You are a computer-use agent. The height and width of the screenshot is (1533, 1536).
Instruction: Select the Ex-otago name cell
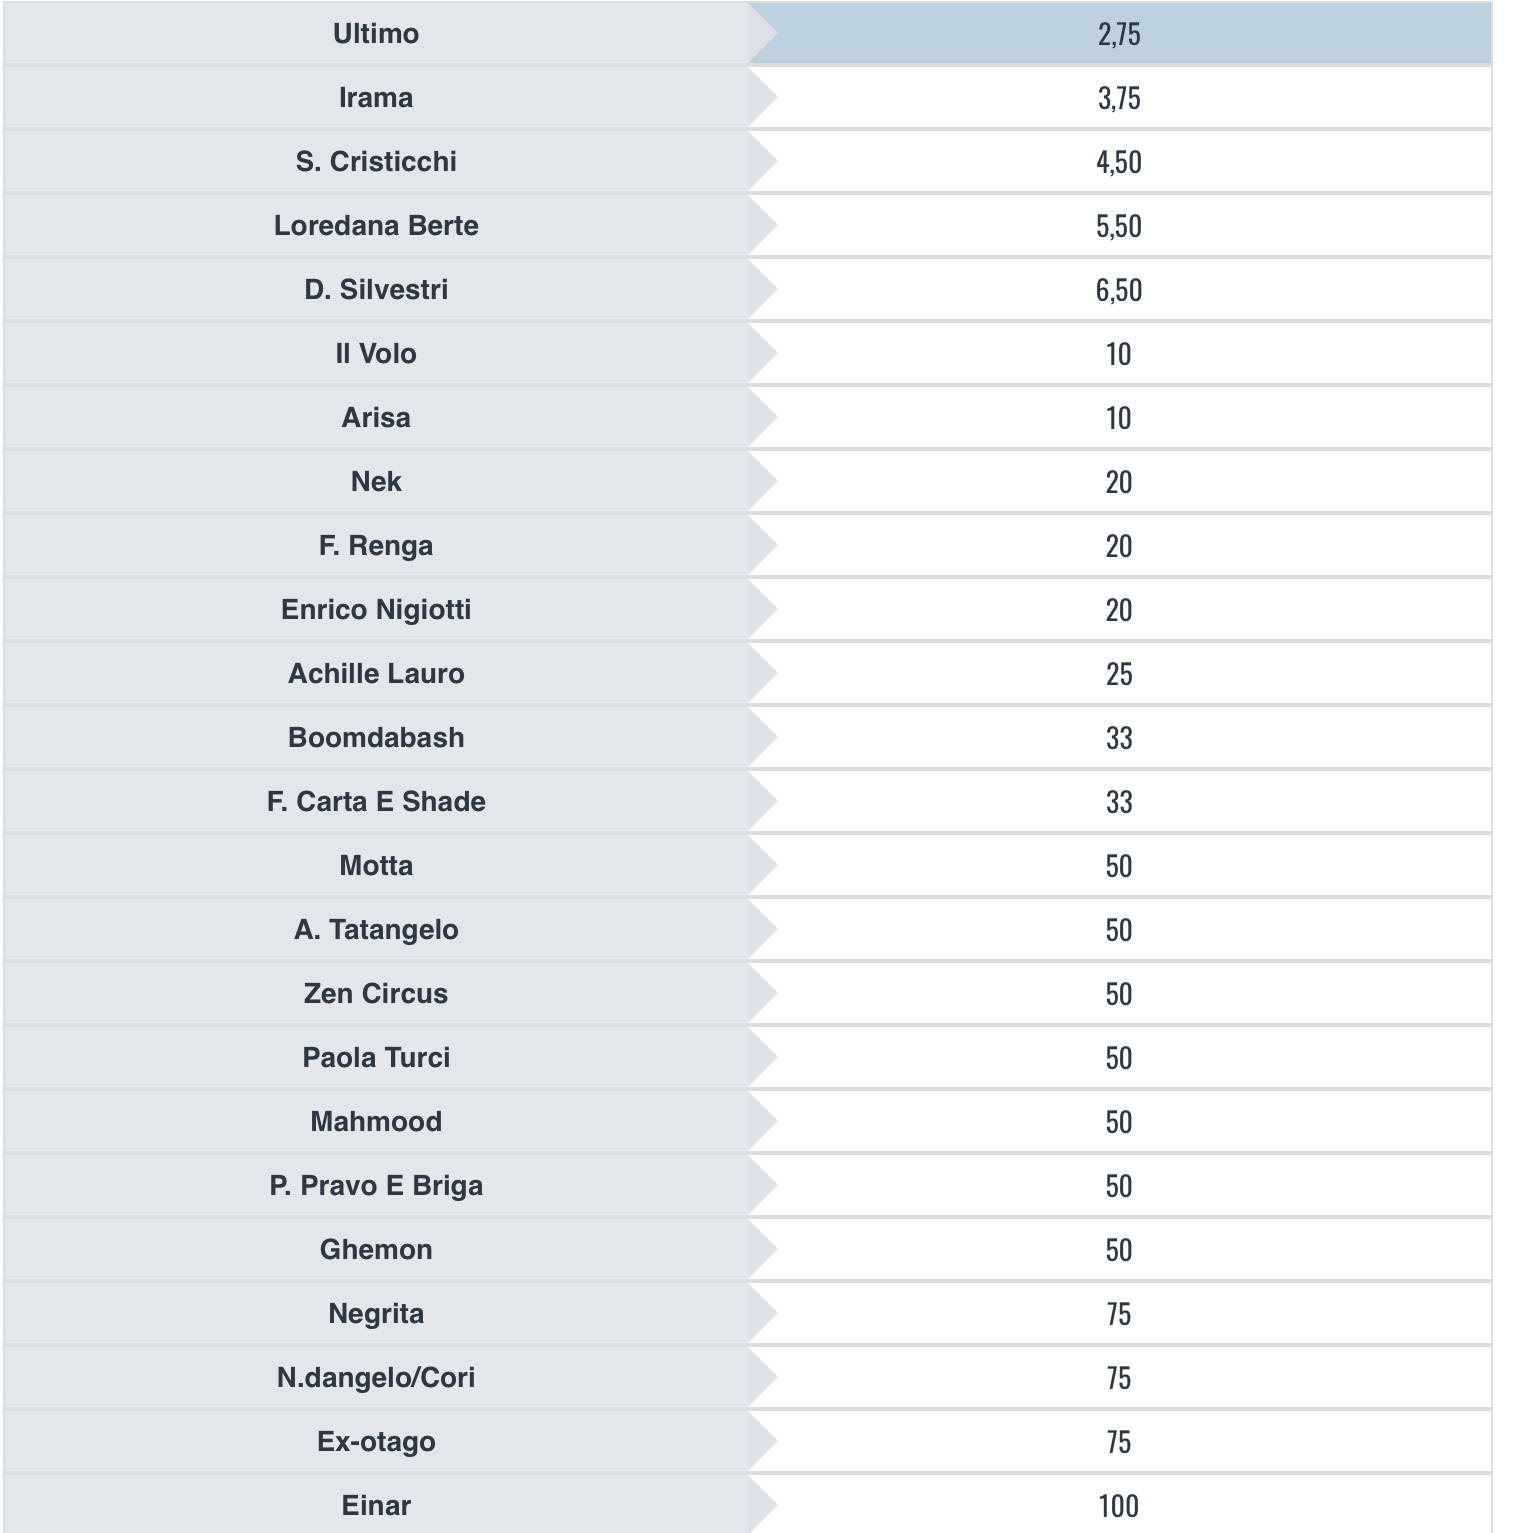(376, 1442)
